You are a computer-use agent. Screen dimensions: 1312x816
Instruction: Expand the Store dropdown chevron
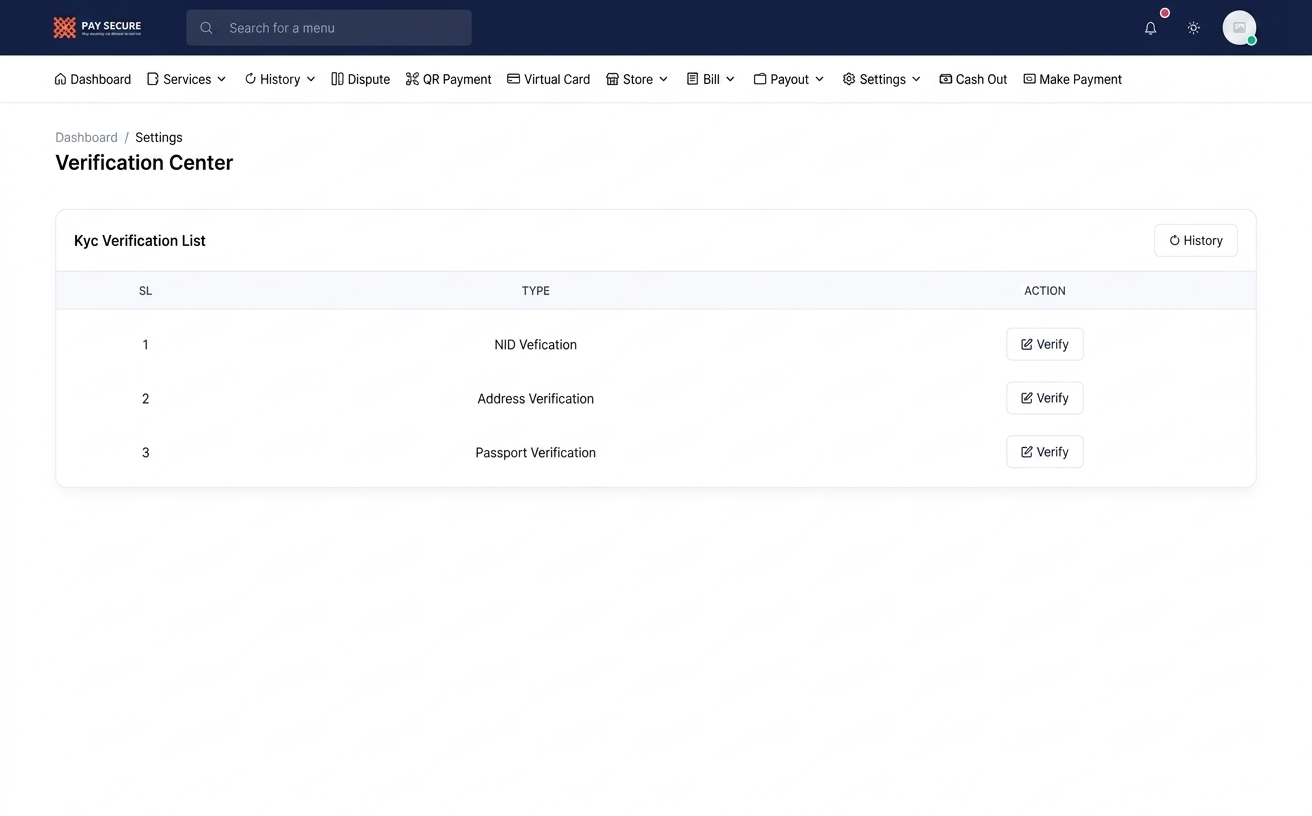click(663, 79)
